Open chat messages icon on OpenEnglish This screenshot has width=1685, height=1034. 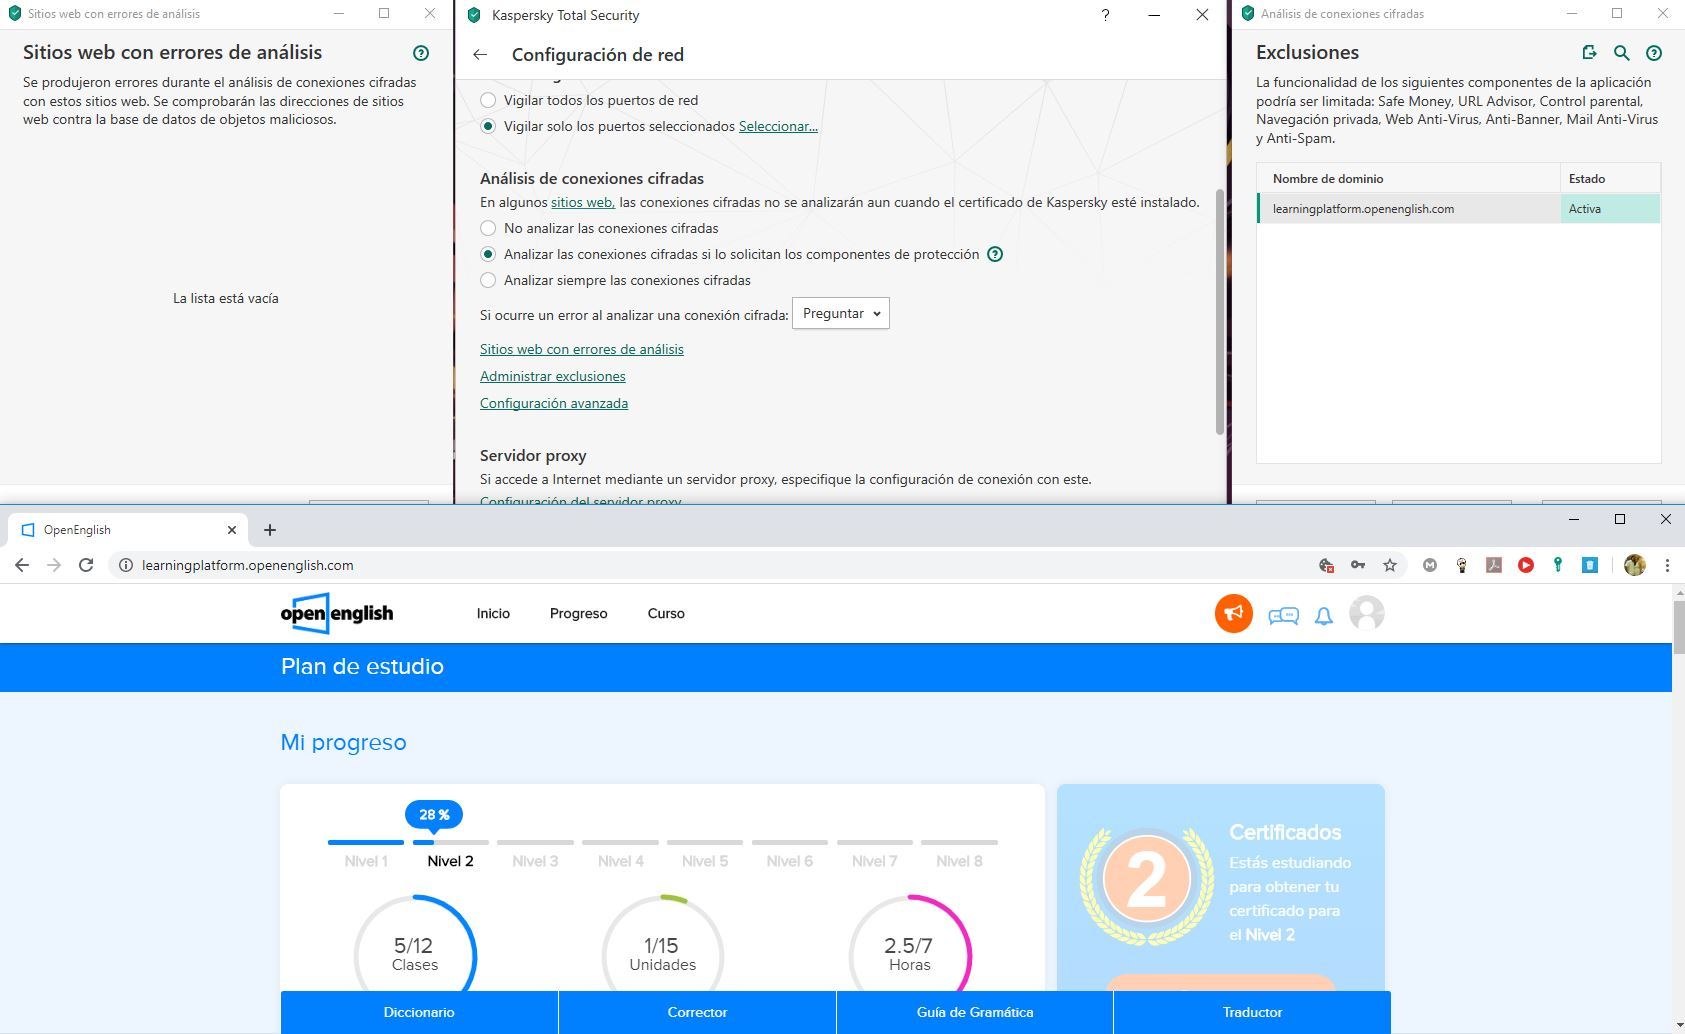[1283, 615]
